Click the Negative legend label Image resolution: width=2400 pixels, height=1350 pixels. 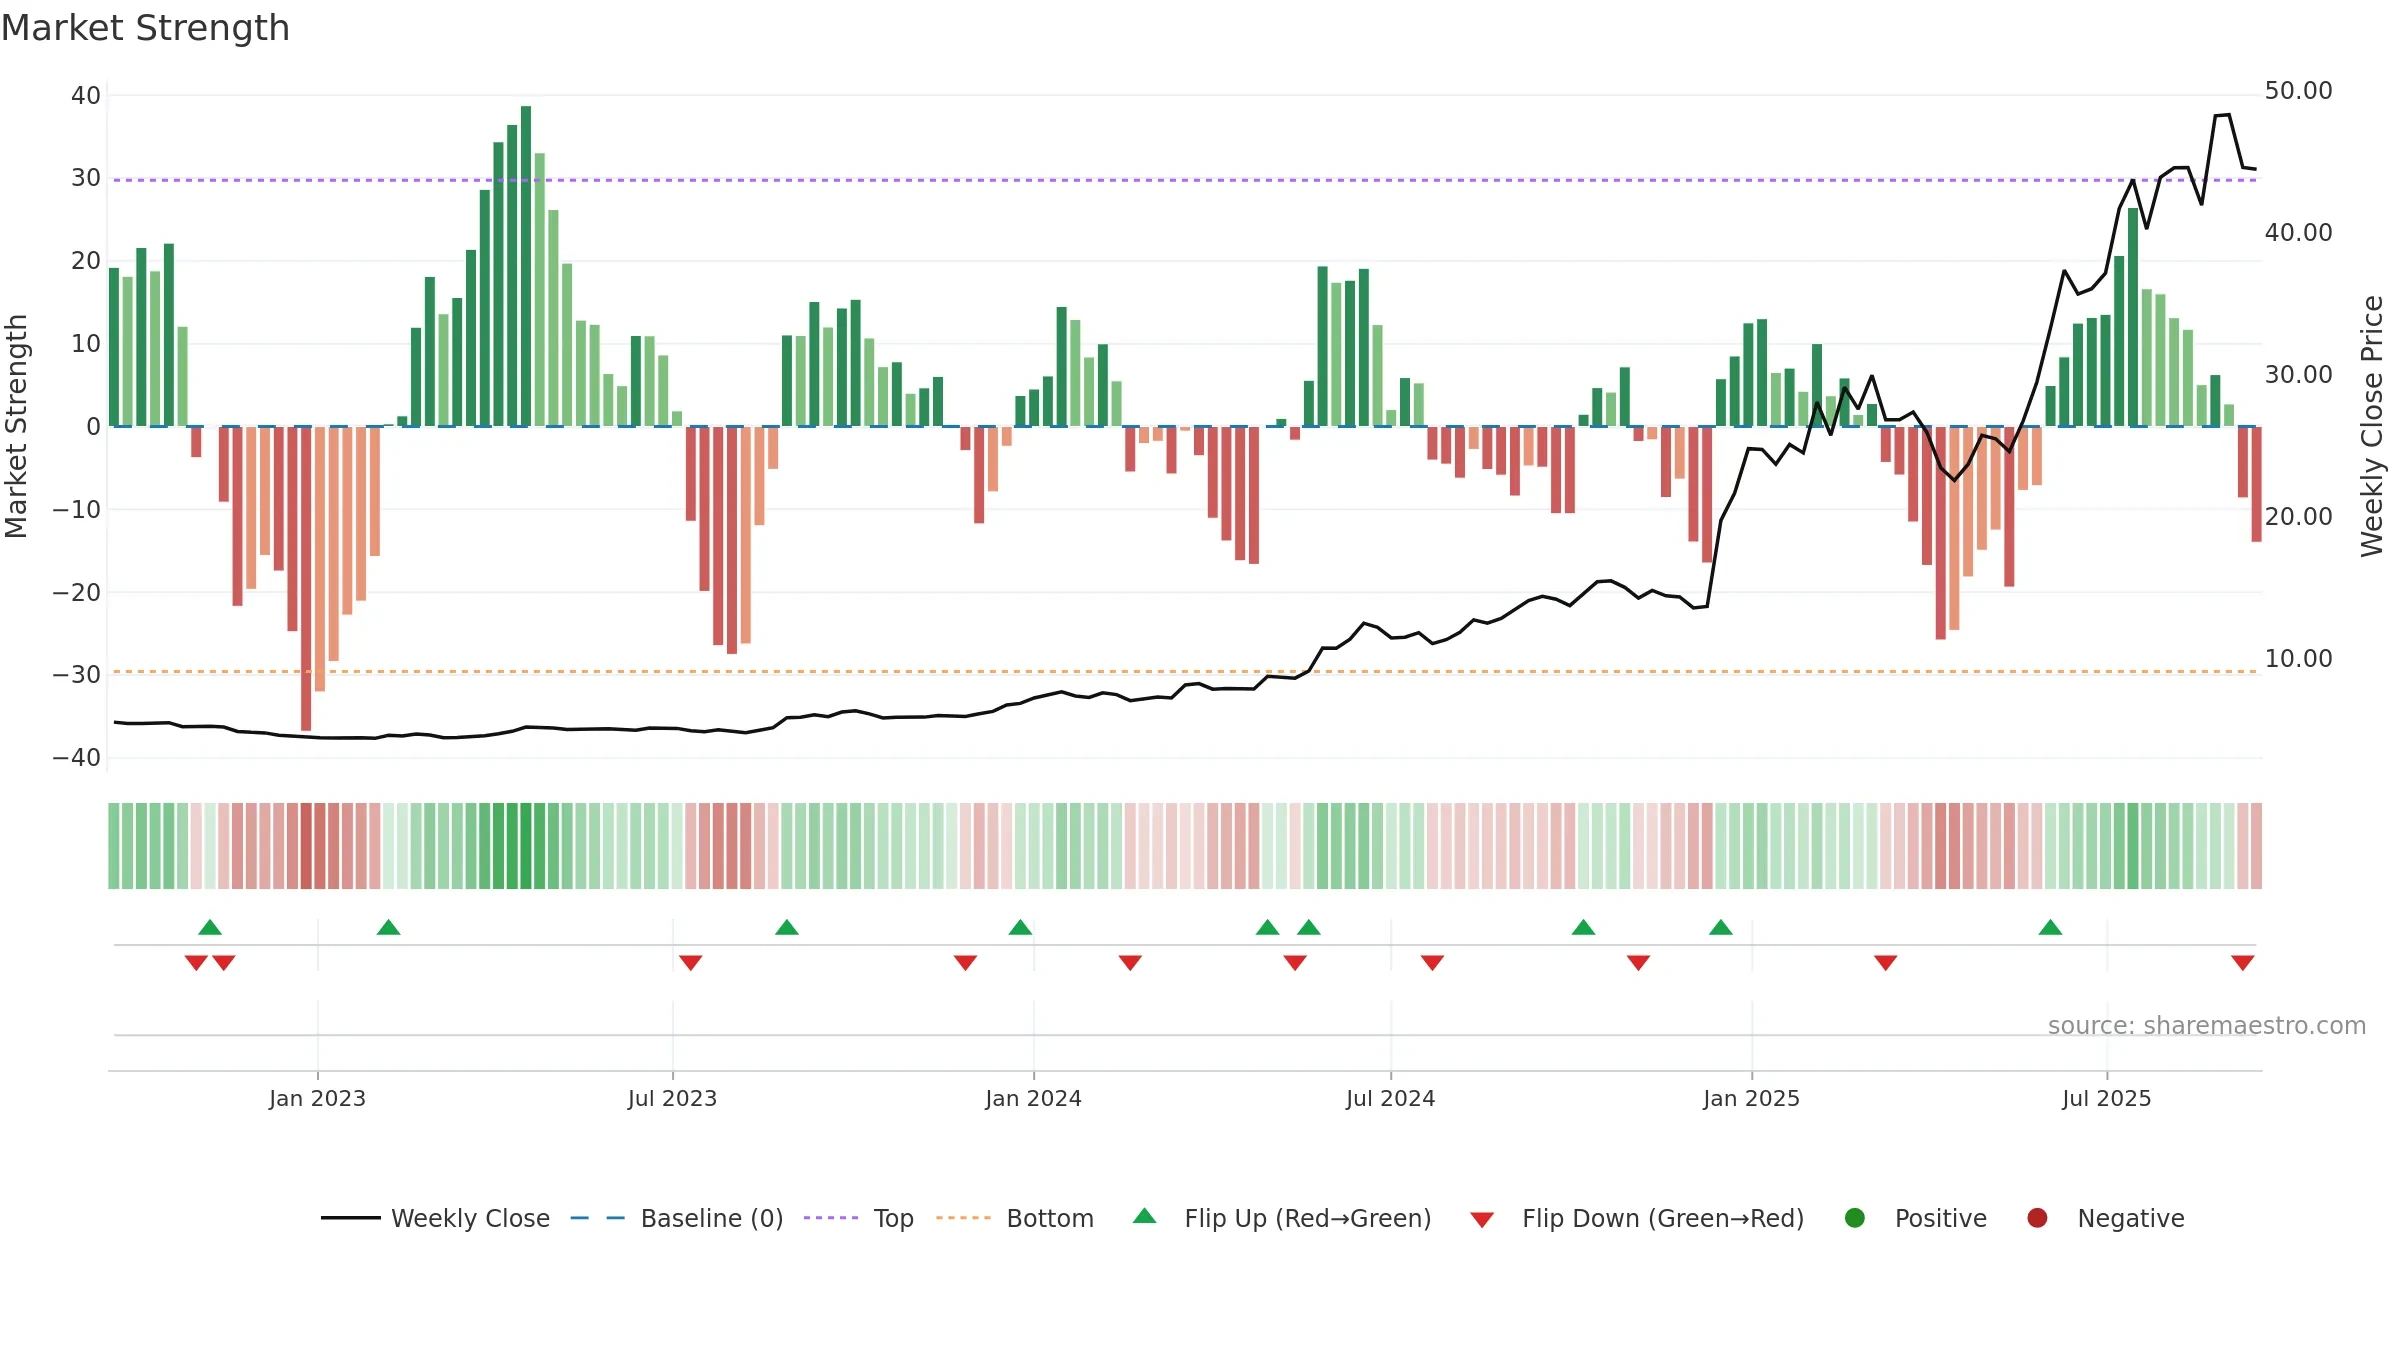pyautogui.click(x=2131, y=1218)
